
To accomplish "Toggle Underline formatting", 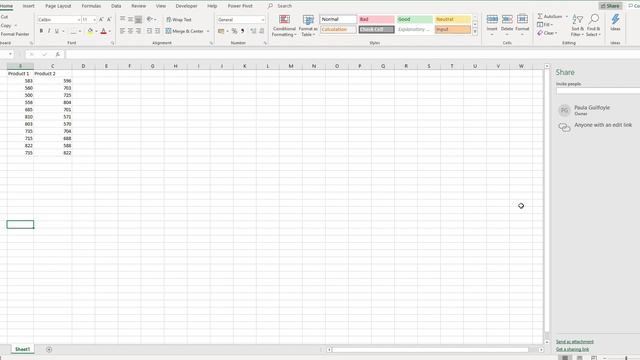I will 57,31.
